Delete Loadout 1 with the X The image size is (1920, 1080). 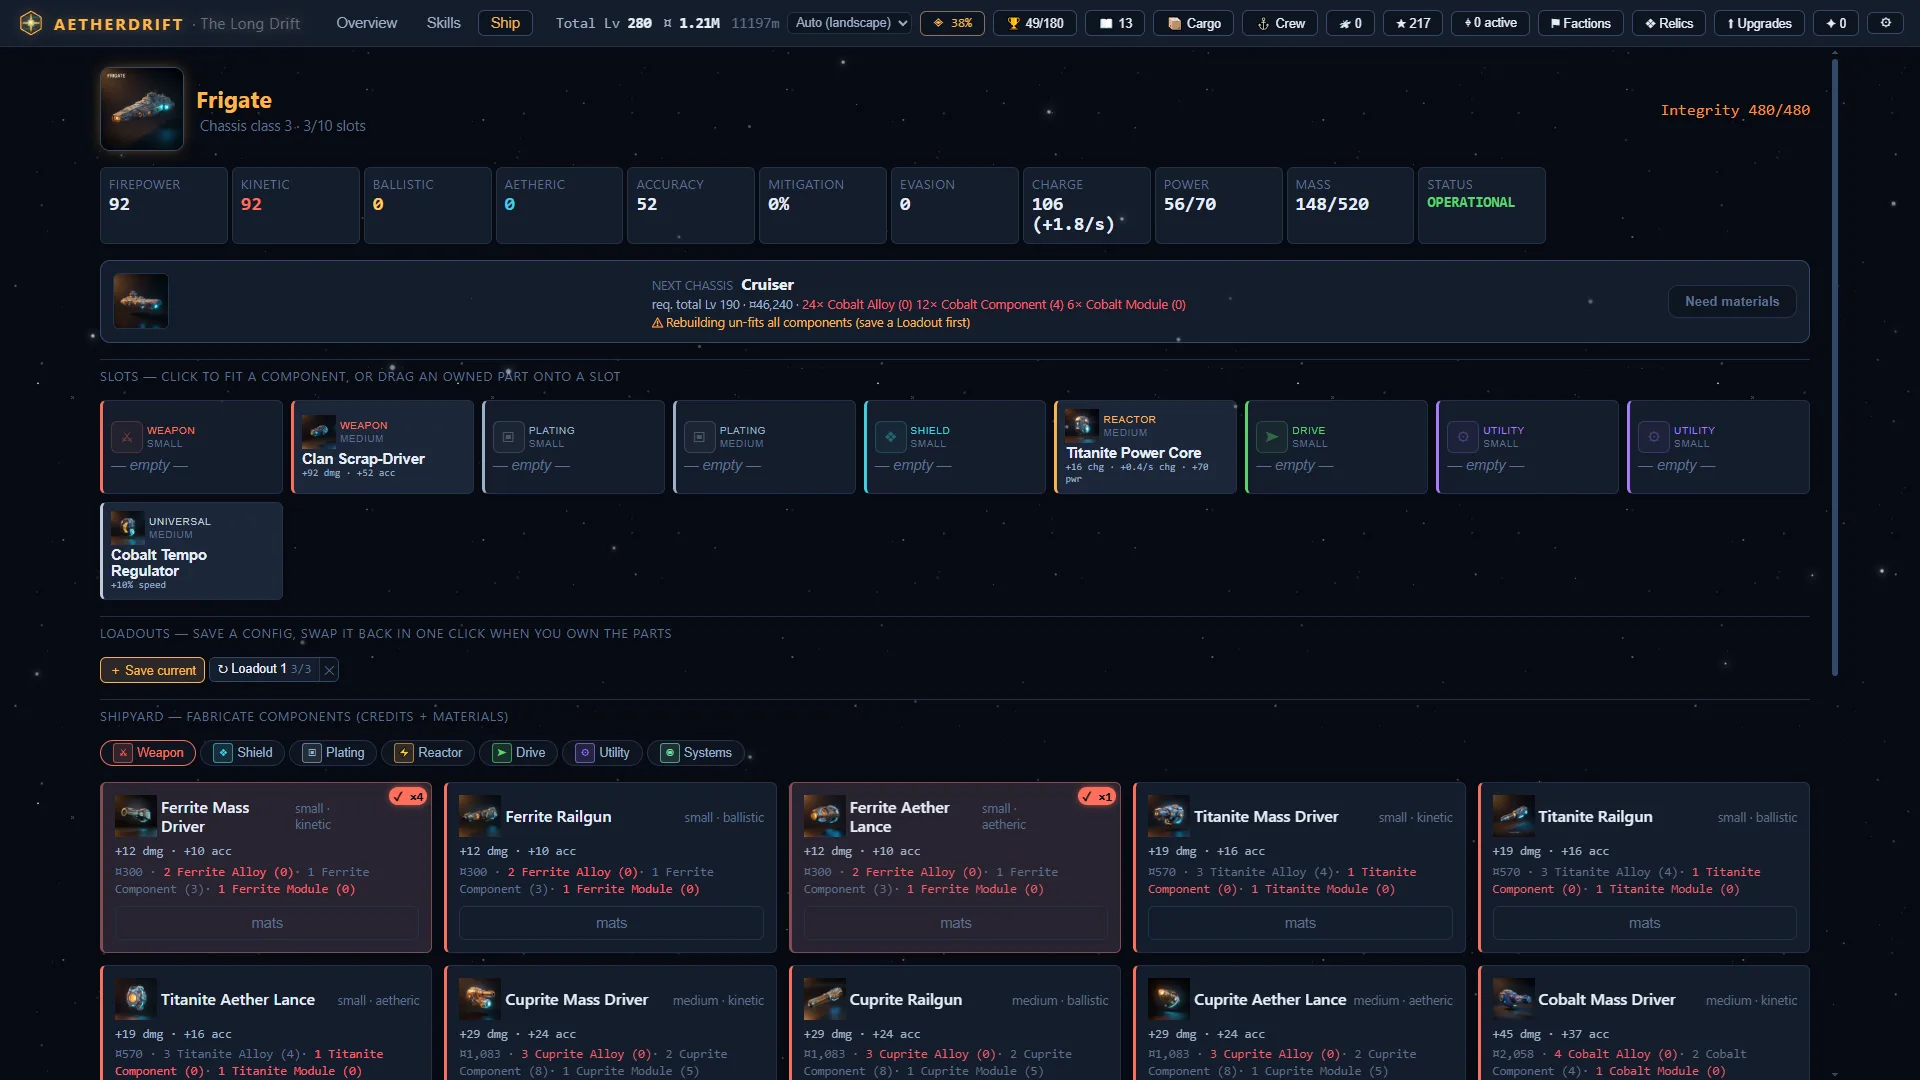[329, 670]
